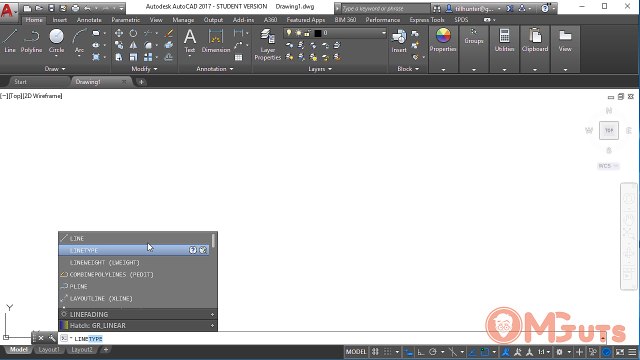
Task: Choose PLINE from command suggestions
Action: [134, 287]
